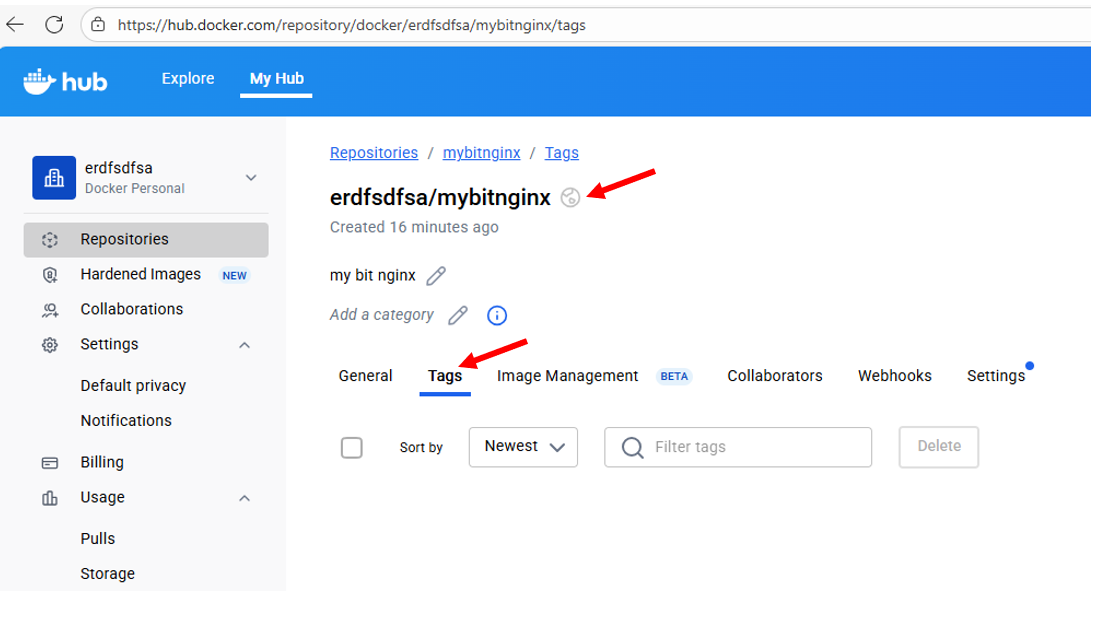Click the Repositories sidebar icon
Screen dimensions: 1095x622
[x=50, y=239]
